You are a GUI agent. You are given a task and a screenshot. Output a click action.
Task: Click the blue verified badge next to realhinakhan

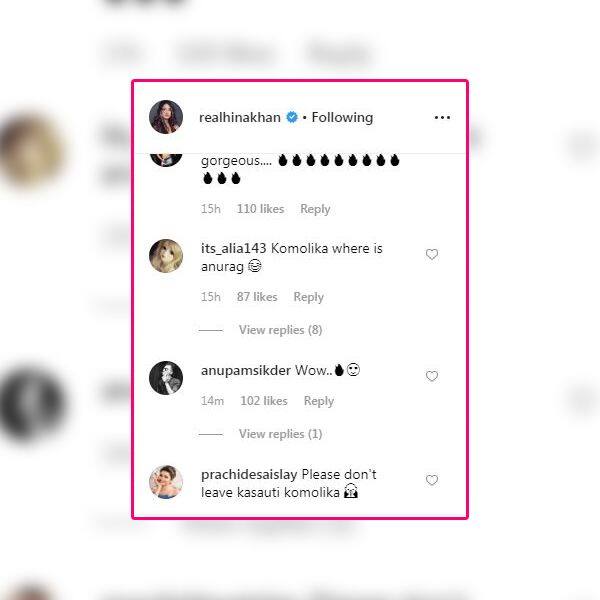click(292, 117)
